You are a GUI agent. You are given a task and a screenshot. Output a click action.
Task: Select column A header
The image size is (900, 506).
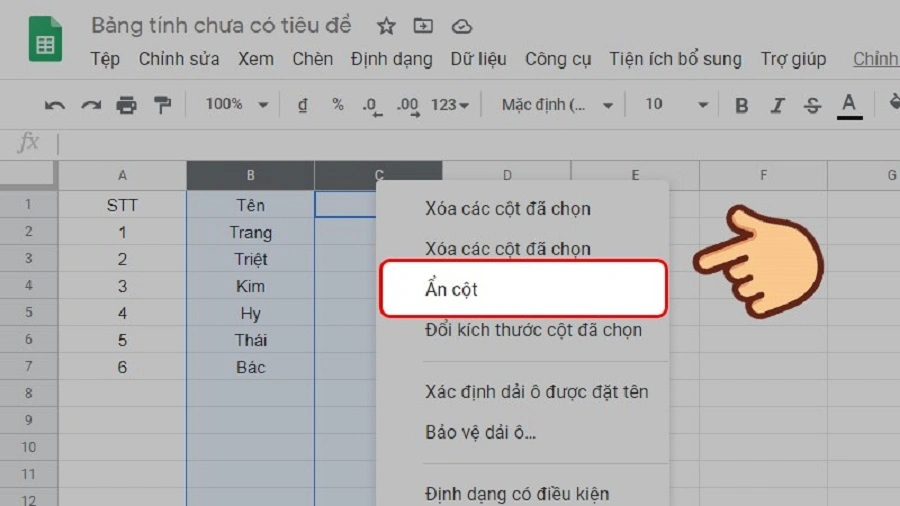click(122, 176)
